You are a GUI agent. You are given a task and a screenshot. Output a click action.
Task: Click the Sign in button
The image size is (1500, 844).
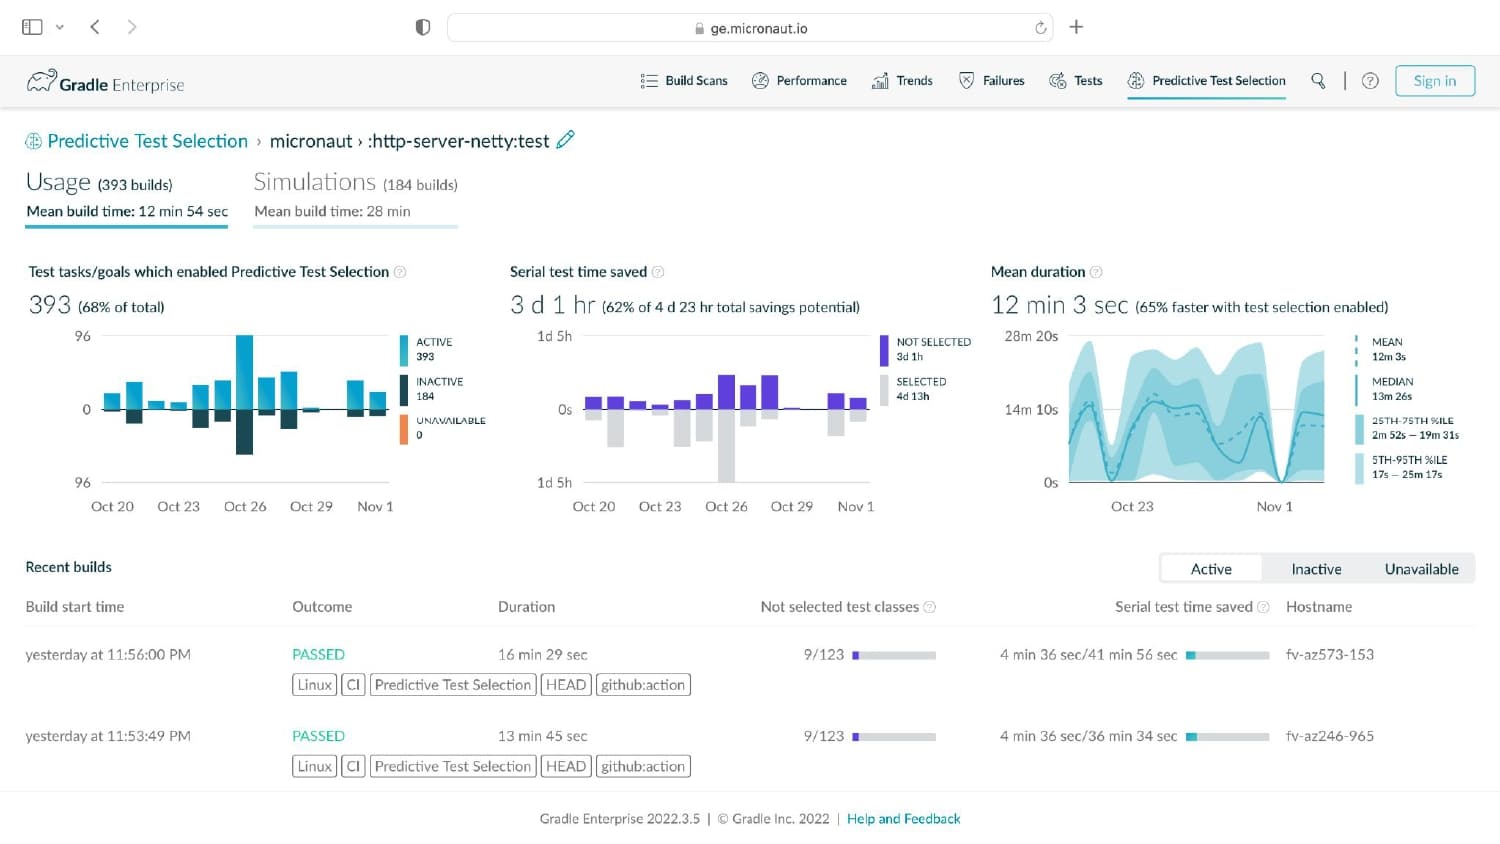pos(1435,81)
